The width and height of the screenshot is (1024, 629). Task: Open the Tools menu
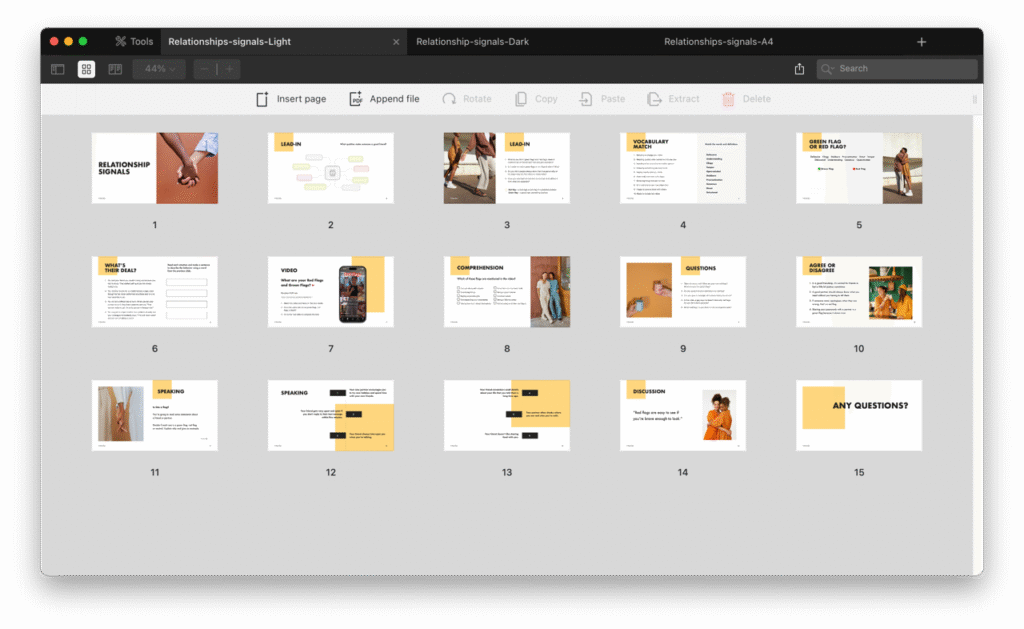coord(134,42)
